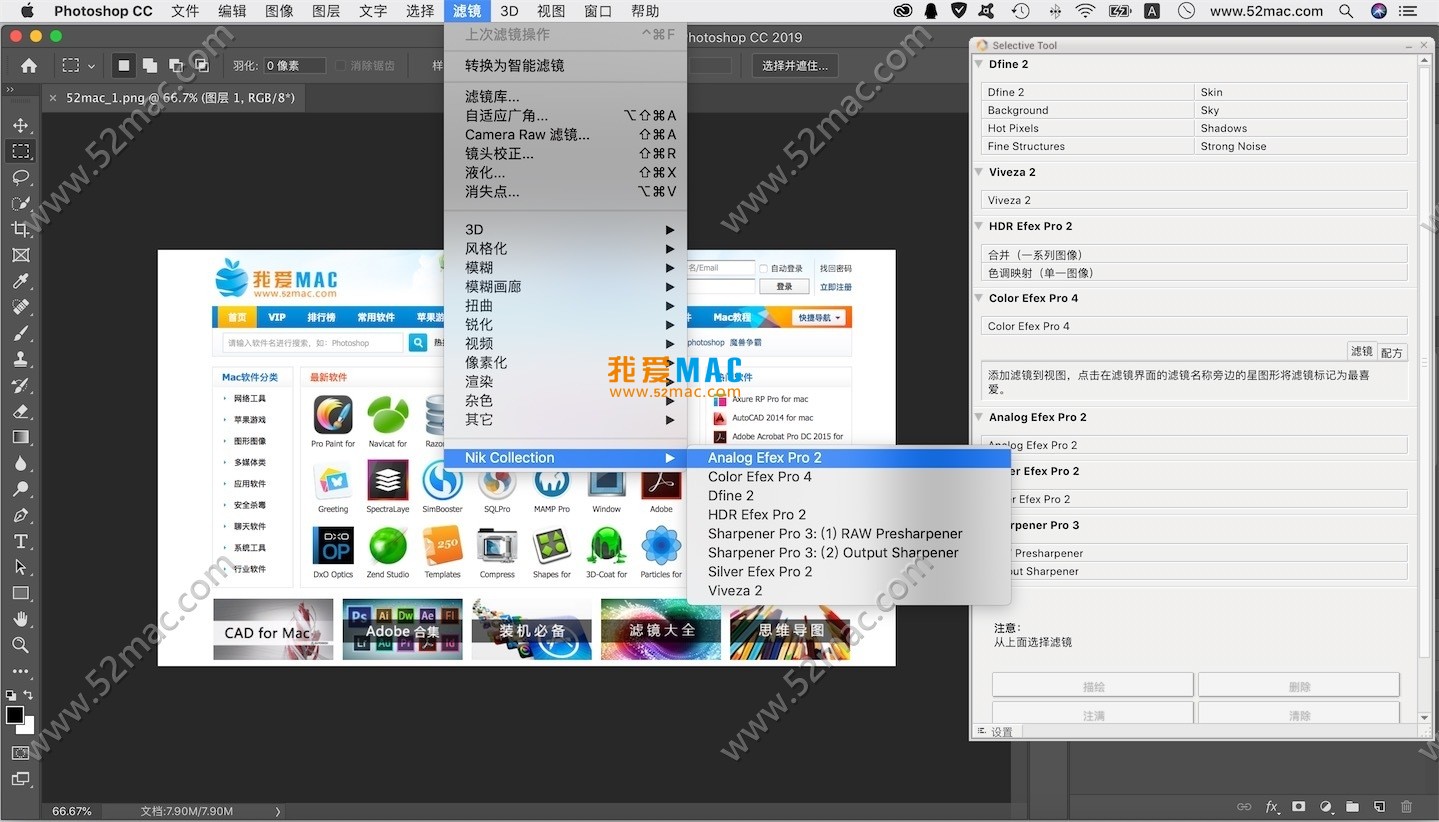Select the Quick Selection tool
This screenshot has width=1439, height=822.
[x=20, y=203]
